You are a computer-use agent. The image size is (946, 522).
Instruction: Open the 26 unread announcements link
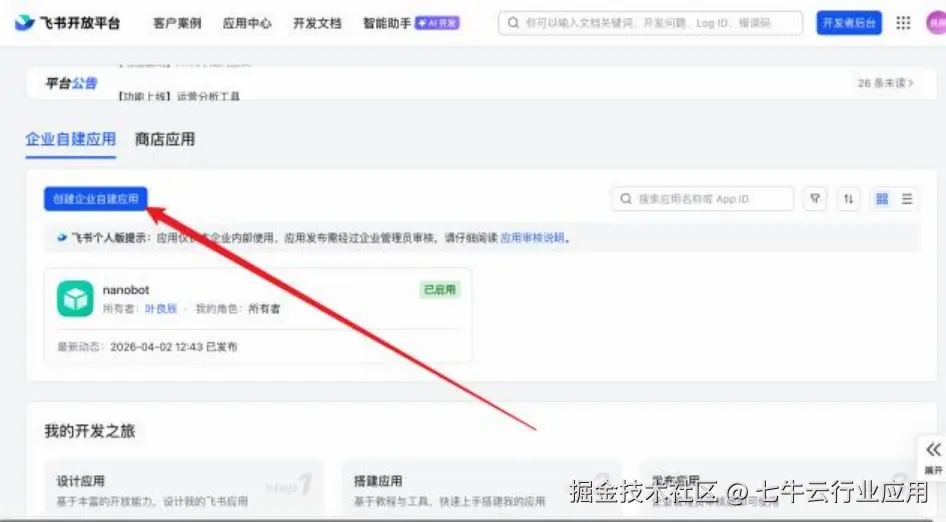pos(885,83)
